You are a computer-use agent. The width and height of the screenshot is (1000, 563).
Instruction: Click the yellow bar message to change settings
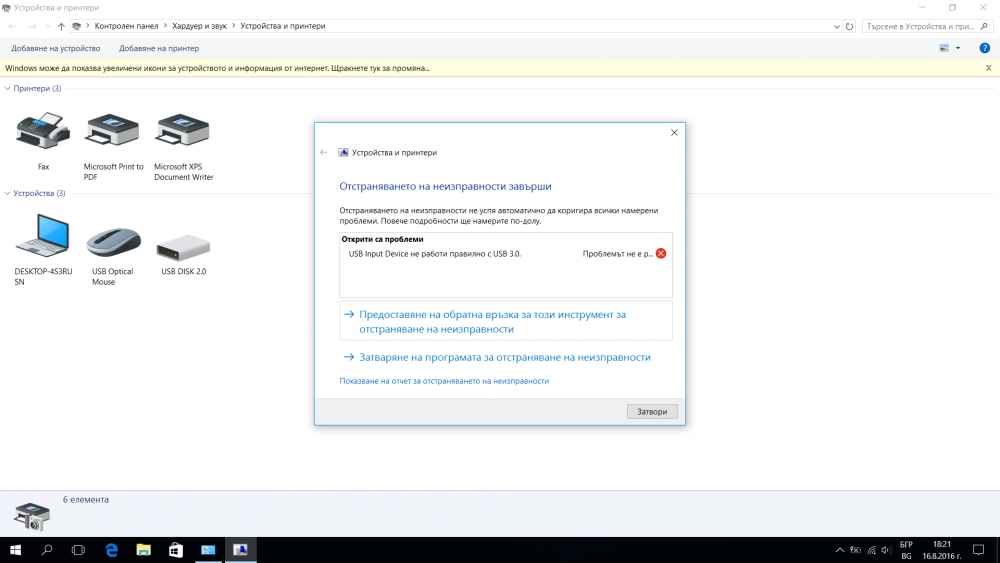click(217, 68)
